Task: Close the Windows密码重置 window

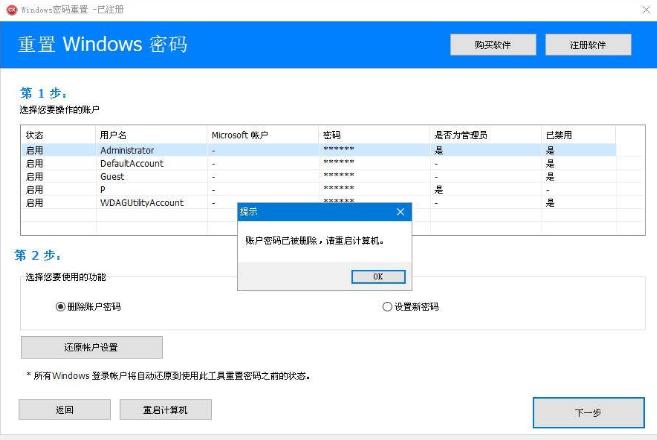Action: pyautogui.click(x=646, y=10)
